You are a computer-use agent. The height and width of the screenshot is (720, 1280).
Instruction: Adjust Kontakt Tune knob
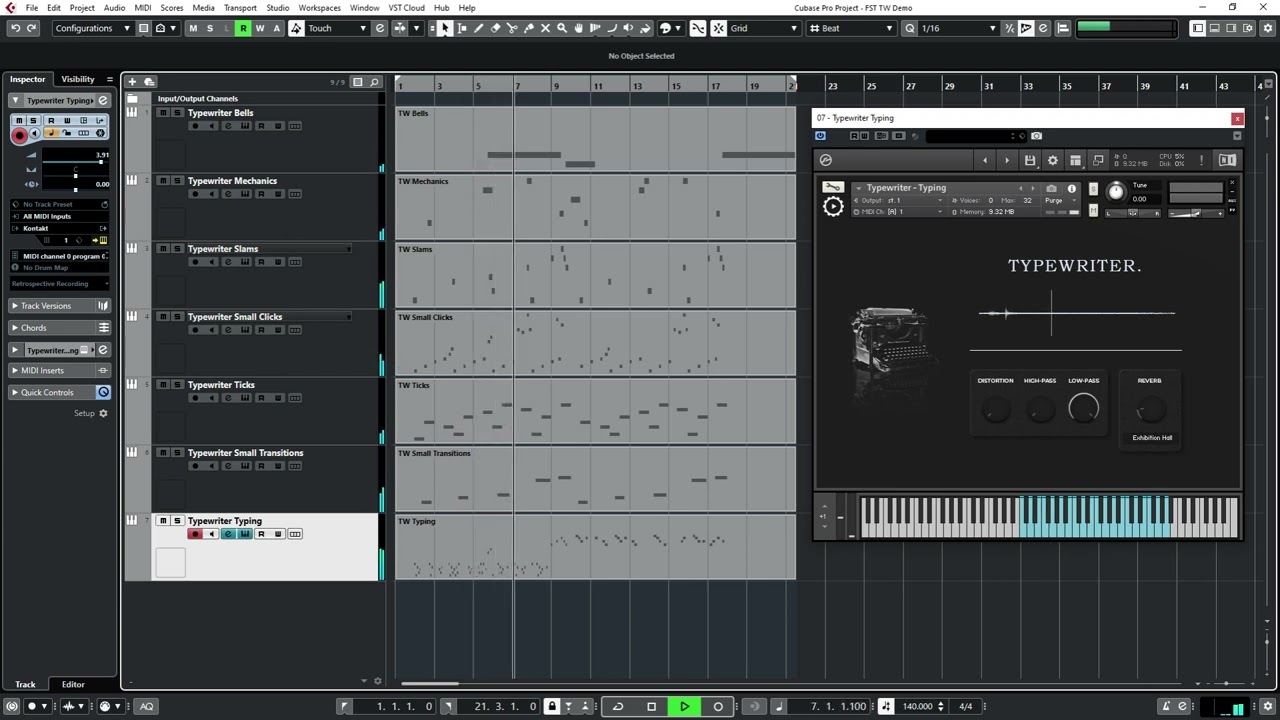click(x=1116, y=191)
